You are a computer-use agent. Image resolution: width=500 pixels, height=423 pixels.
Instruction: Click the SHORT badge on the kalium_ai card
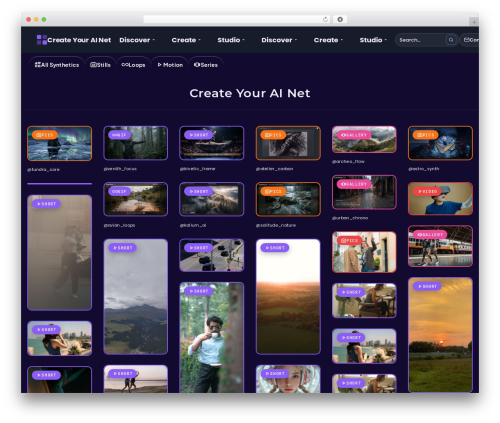[x=199, y=191]
